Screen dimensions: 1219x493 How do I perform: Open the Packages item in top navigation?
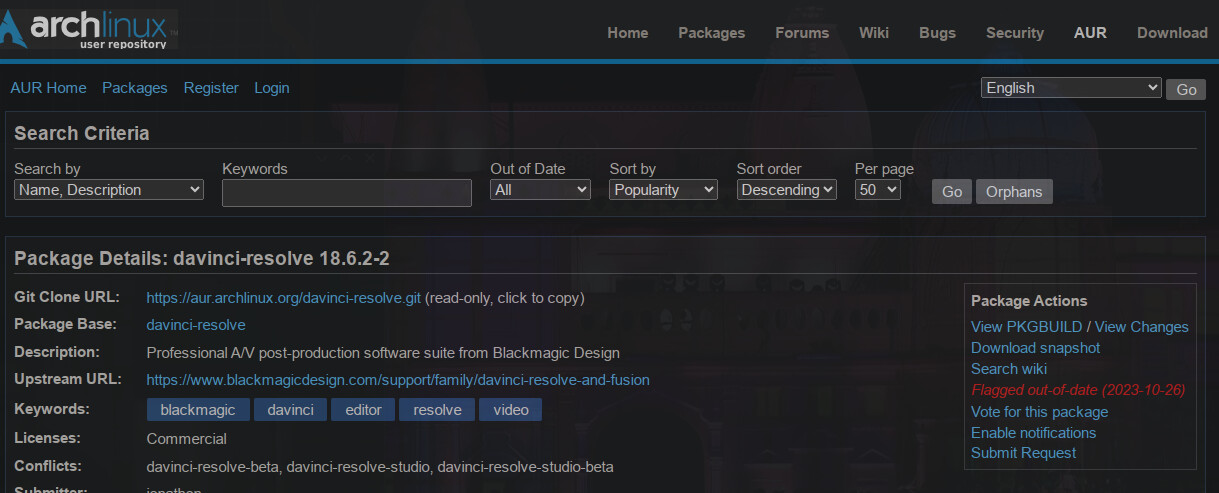pos(711,33)
